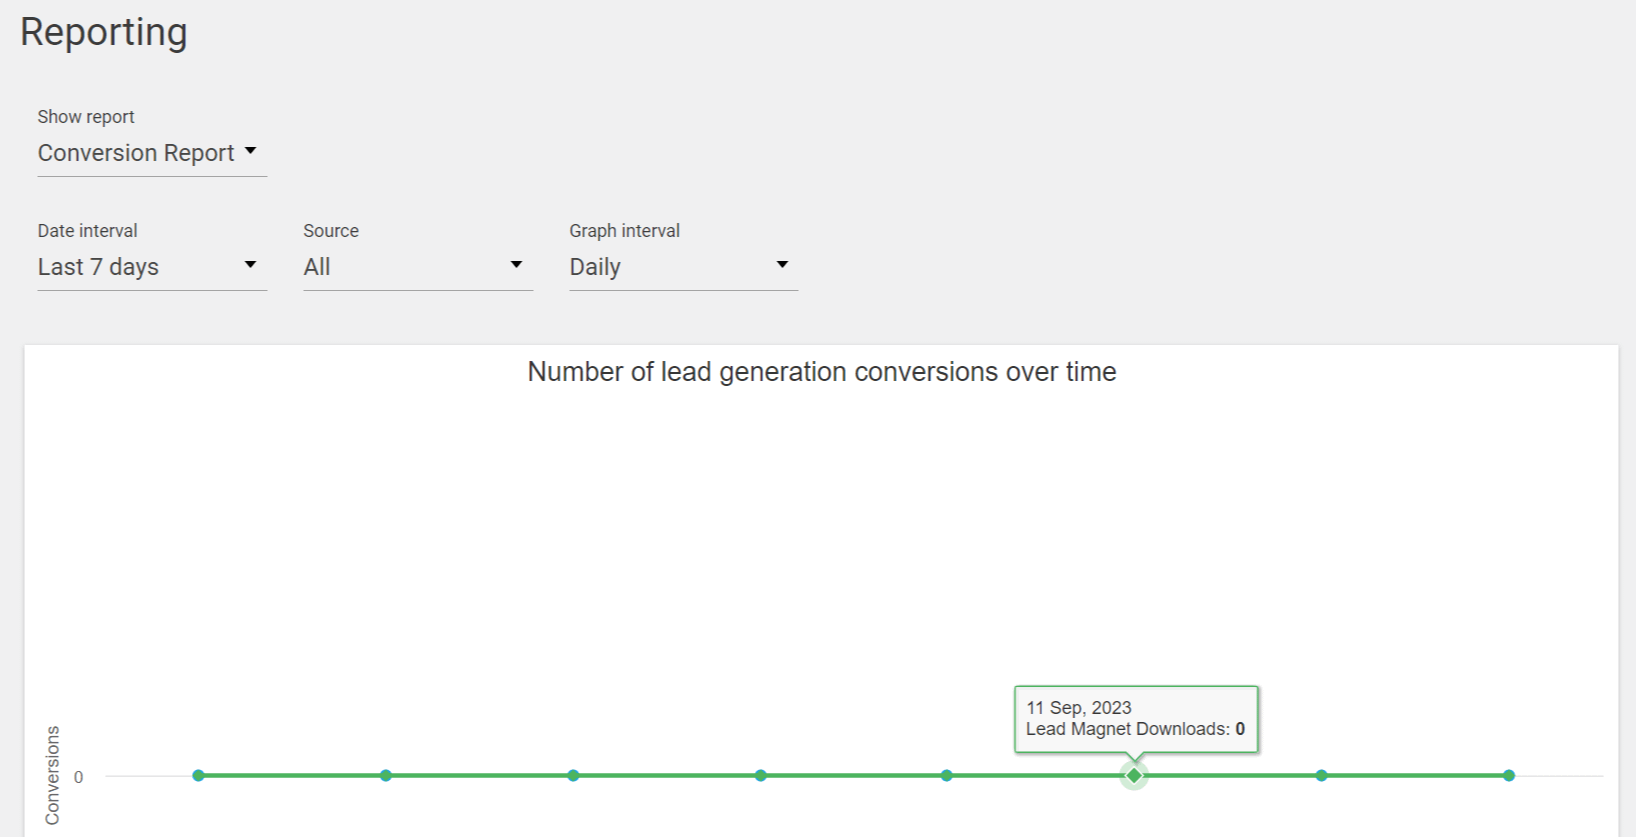
Task: Click the leftmost data point on chart
Action: (198, 775)
